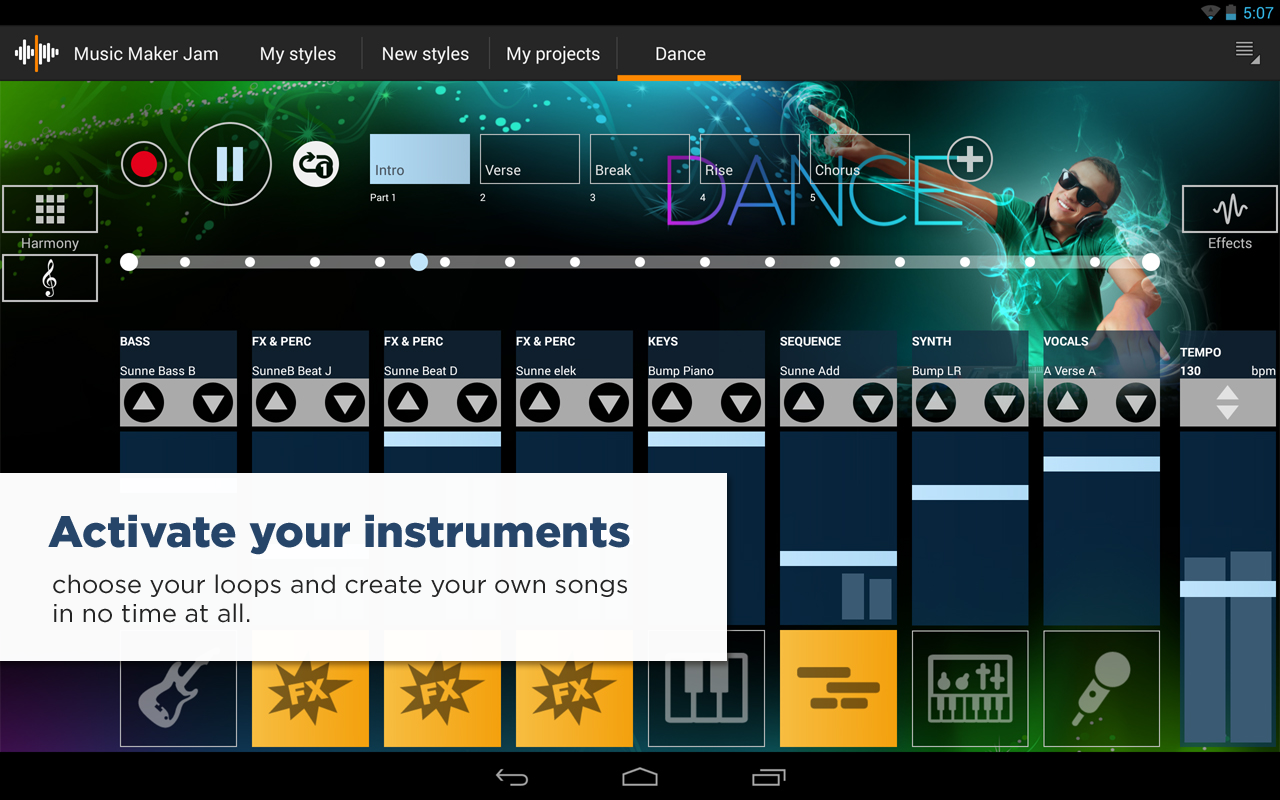
Task: Choose the Rise part
Action: tap(750, 159)
